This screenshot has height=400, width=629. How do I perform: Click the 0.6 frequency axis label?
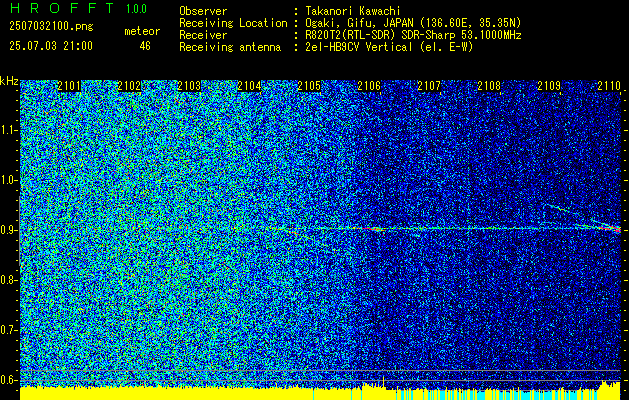[x=8, y=380]
